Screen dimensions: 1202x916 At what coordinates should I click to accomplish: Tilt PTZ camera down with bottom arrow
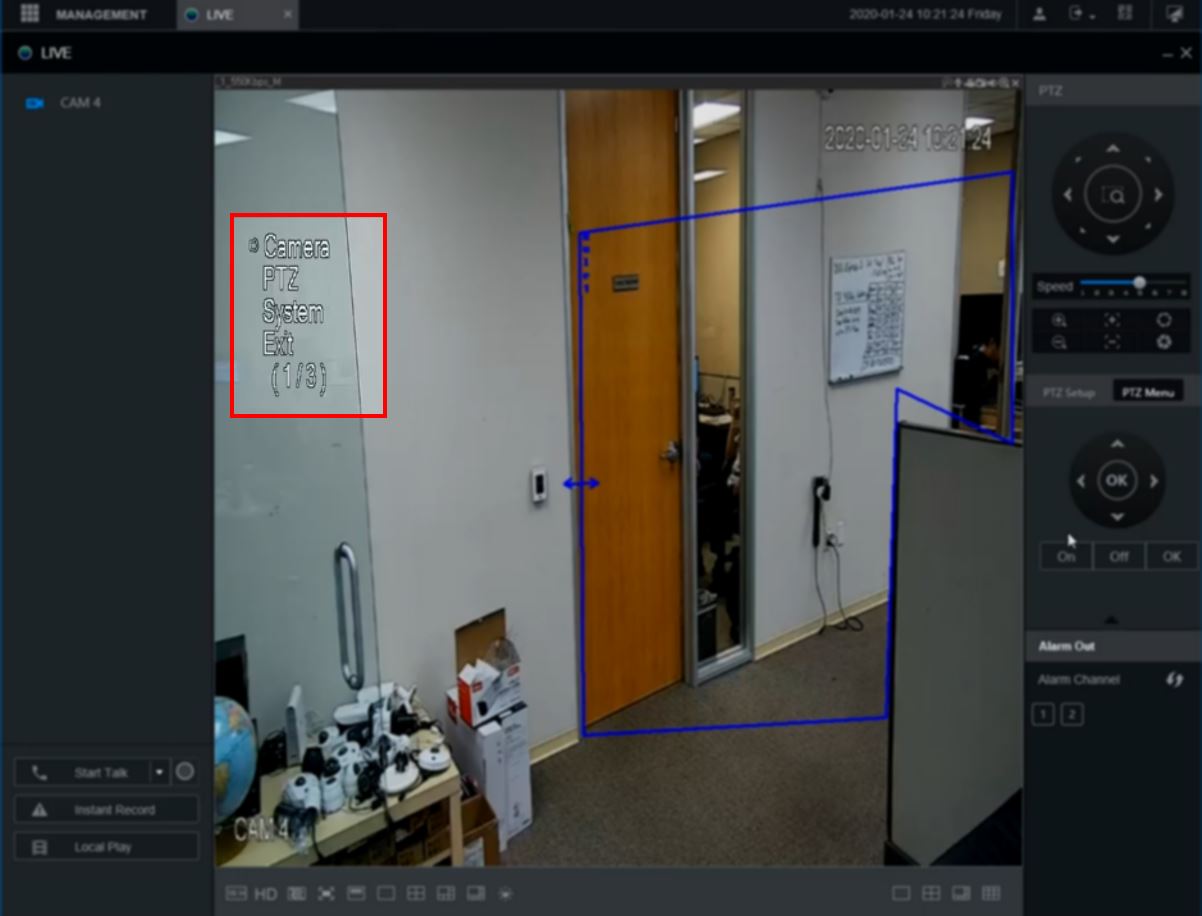1113,241
